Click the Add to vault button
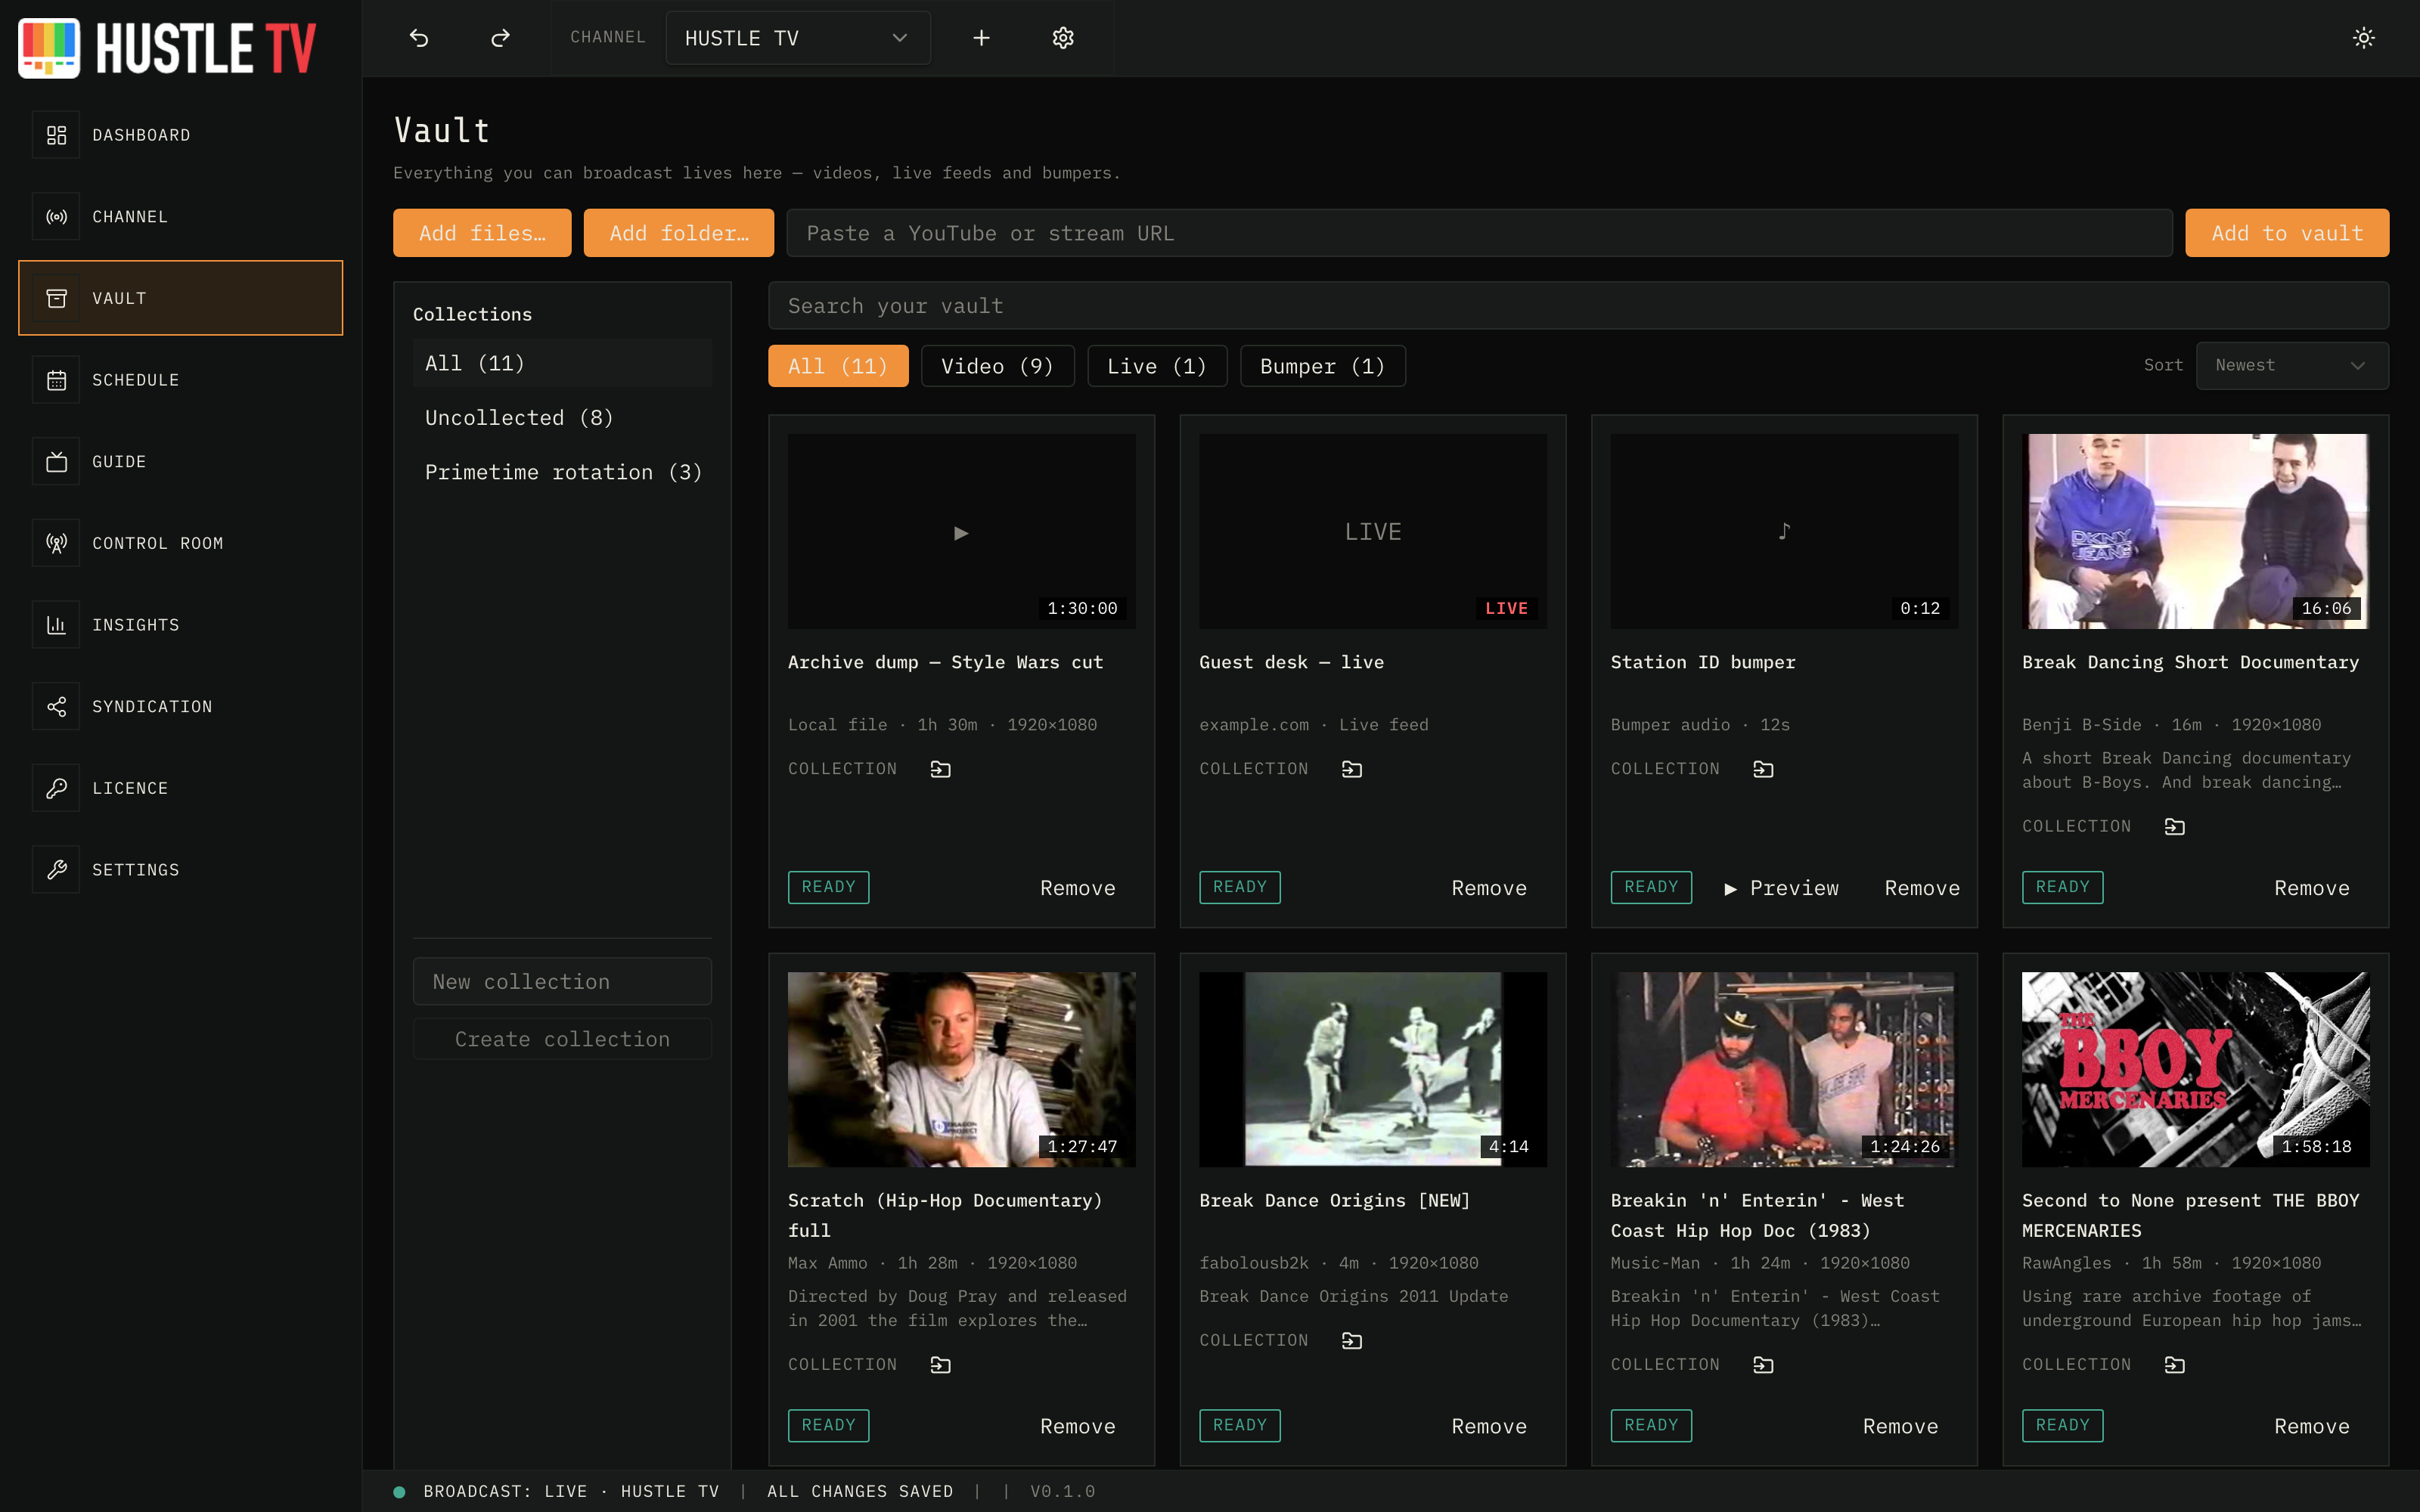 [x=2286, y=233]
